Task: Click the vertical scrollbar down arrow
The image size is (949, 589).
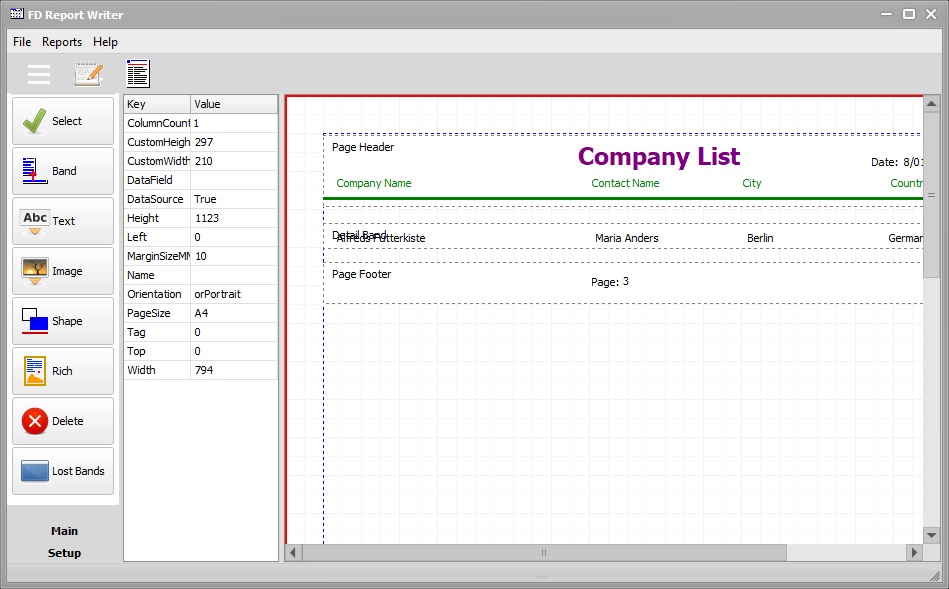Action: [931, 535]
